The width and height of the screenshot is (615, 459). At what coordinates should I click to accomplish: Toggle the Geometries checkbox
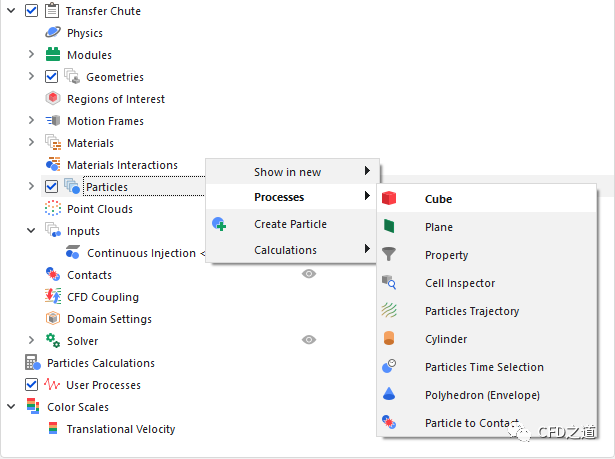(x=52, y=77)
